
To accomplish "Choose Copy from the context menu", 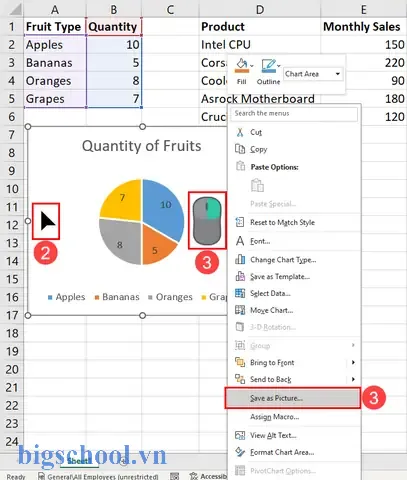I will coord(259,149).
